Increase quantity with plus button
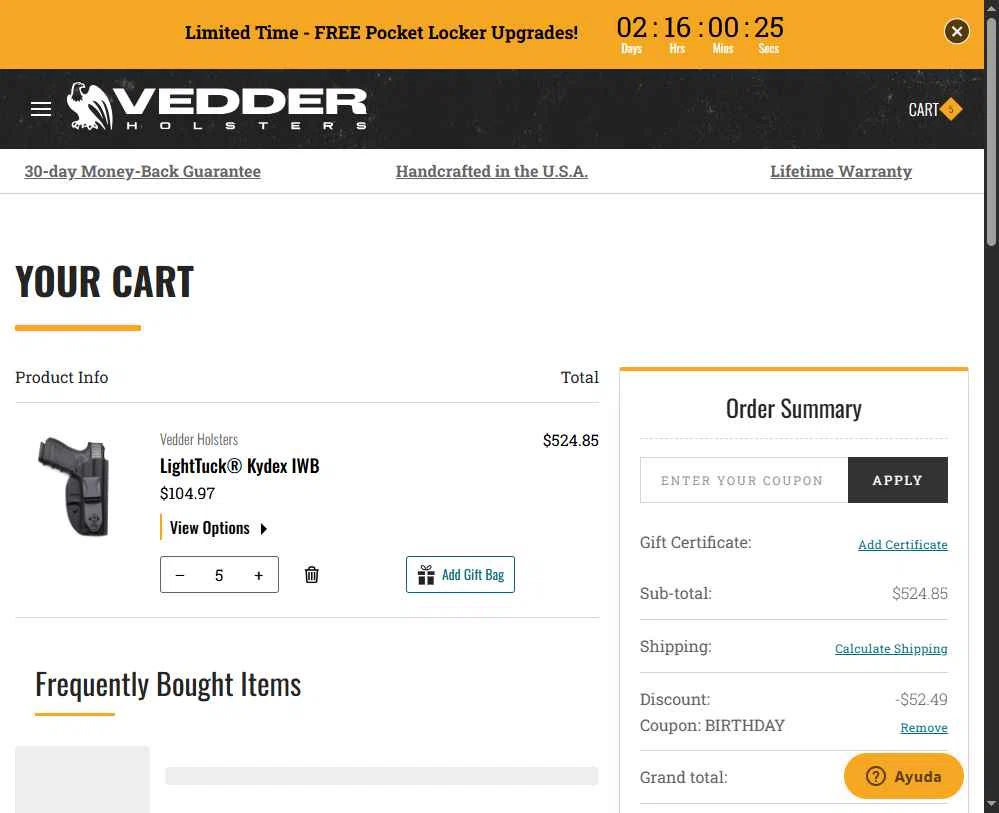 pyautogui.click(x=259, y=575)
